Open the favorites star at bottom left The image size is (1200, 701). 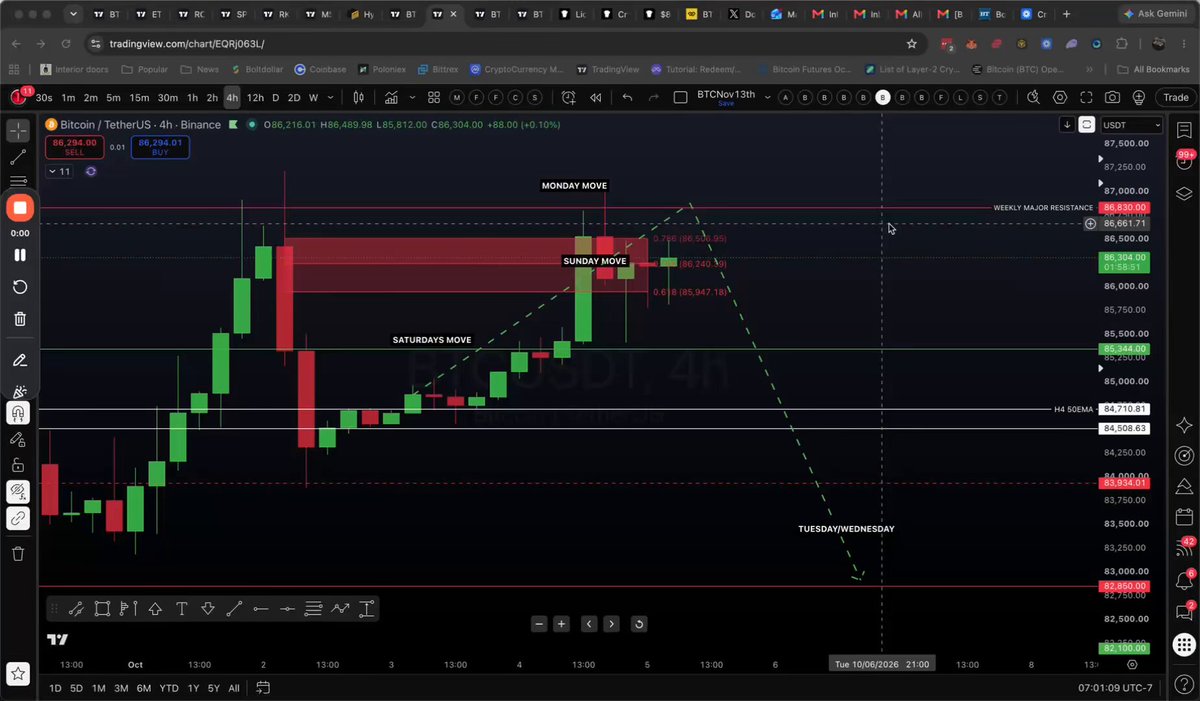19,673
